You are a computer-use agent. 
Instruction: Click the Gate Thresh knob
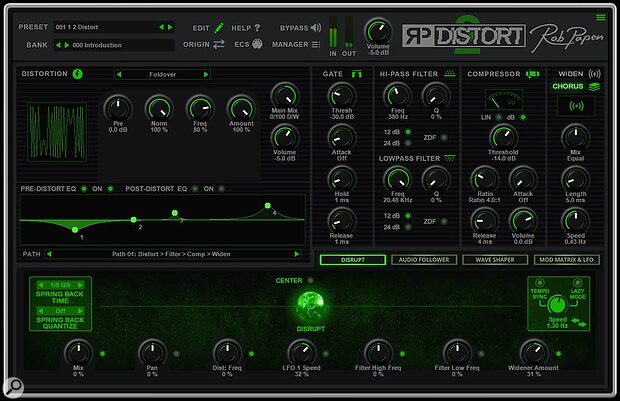342,95
